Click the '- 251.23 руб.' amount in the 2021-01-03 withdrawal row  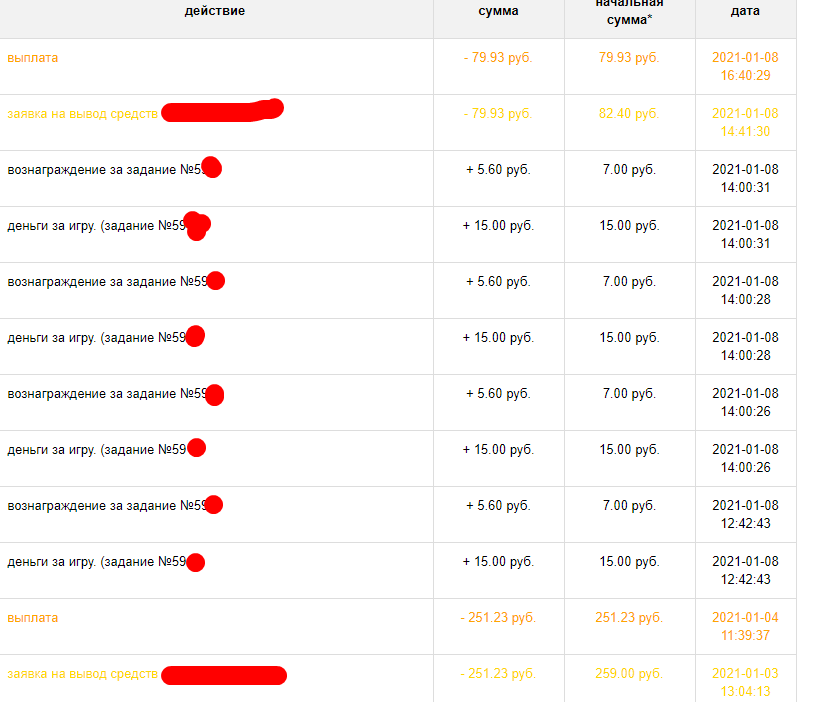(x=498, y=674)
